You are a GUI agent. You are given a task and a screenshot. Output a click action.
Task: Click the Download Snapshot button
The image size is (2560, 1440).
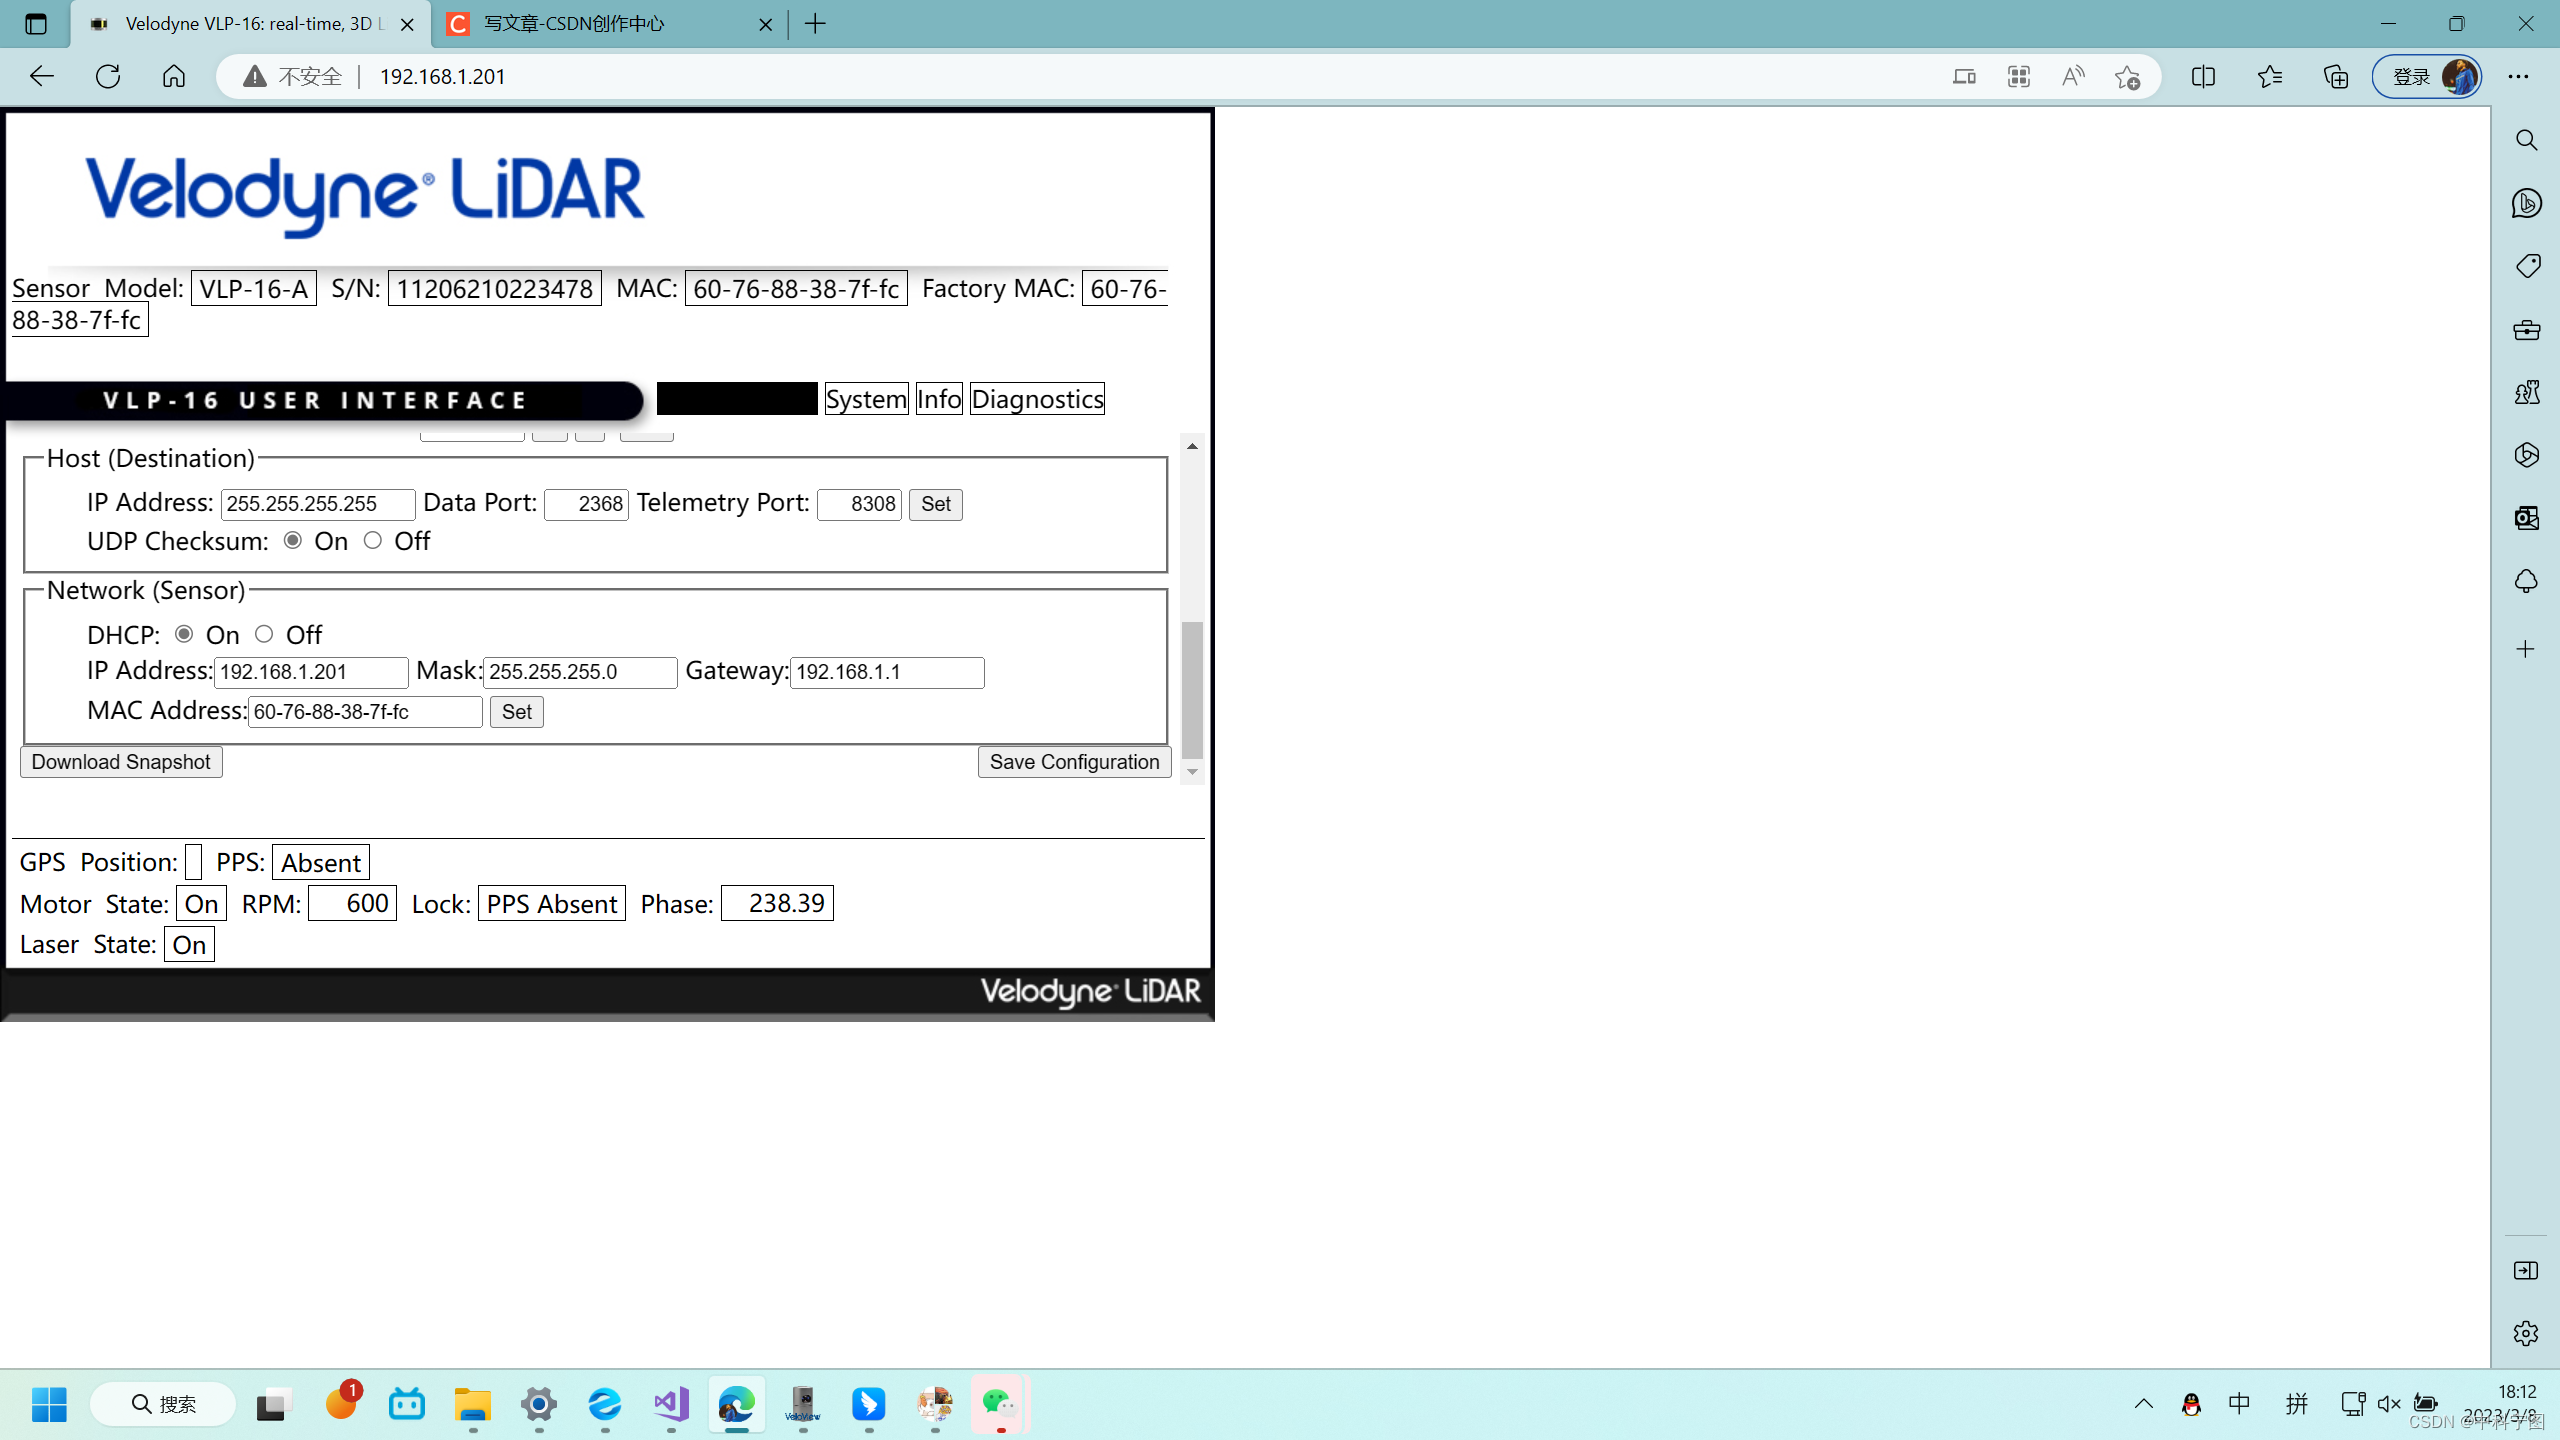pos(121,762)
